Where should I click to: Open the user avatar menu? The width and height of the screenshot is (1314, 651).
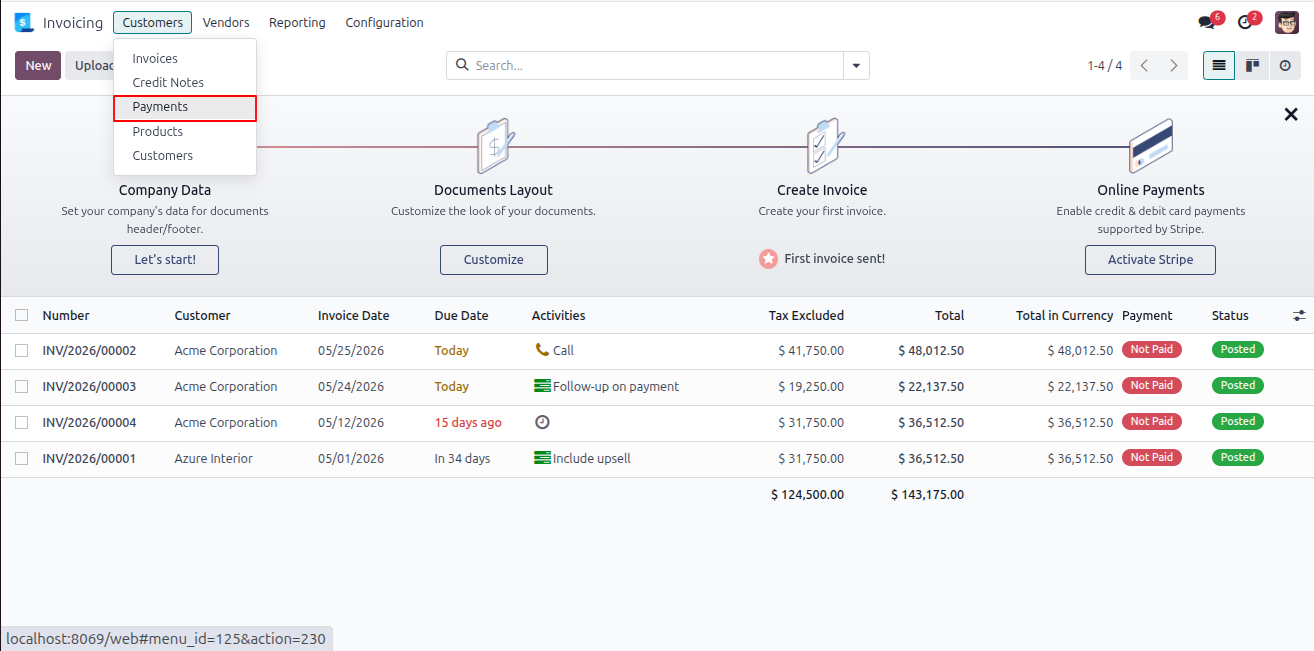pos(1287,22)
